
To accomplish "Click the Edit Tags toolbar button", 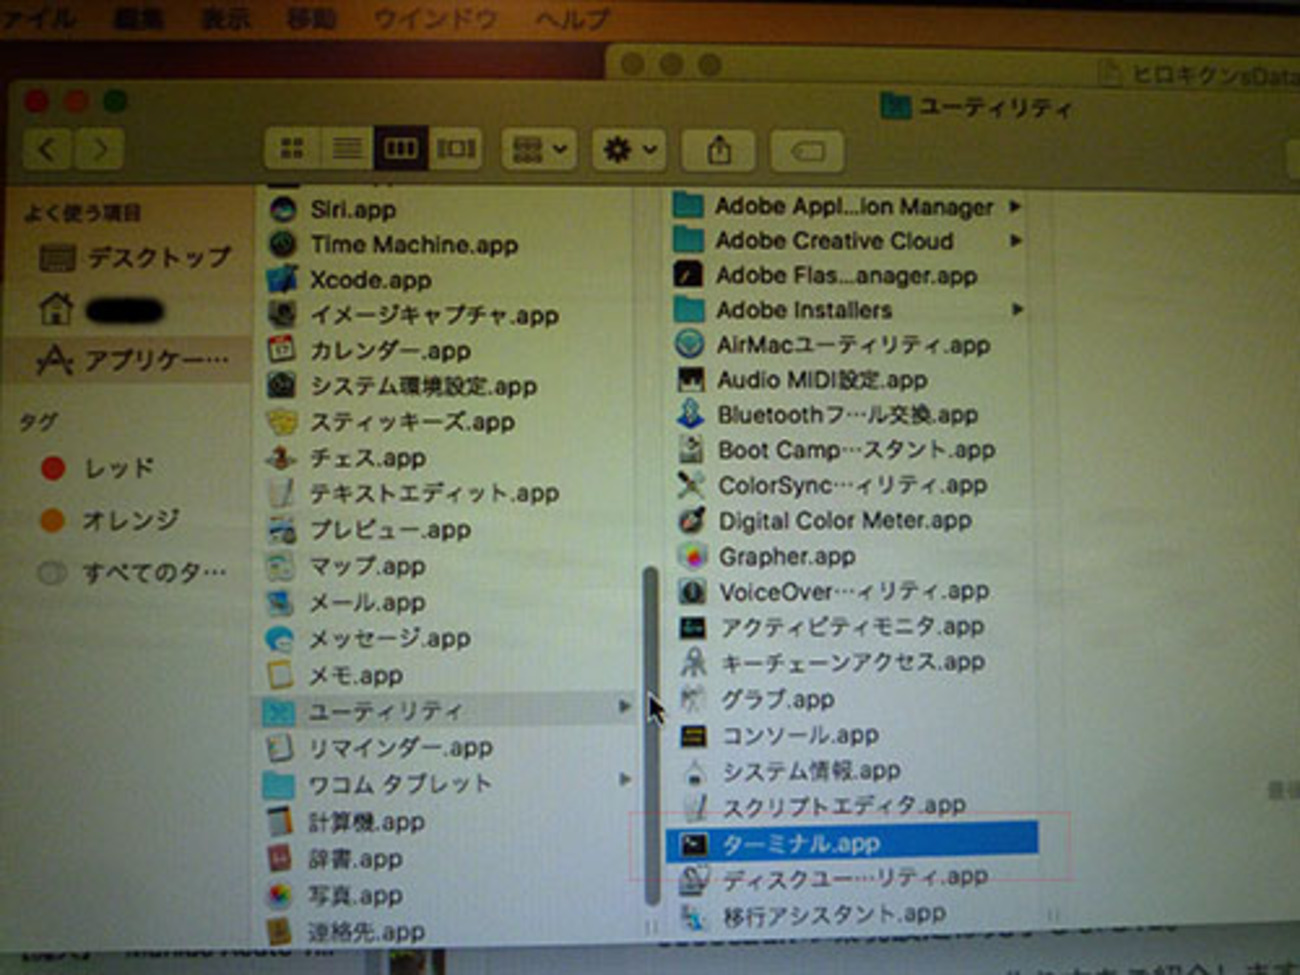I will point(806,151).
